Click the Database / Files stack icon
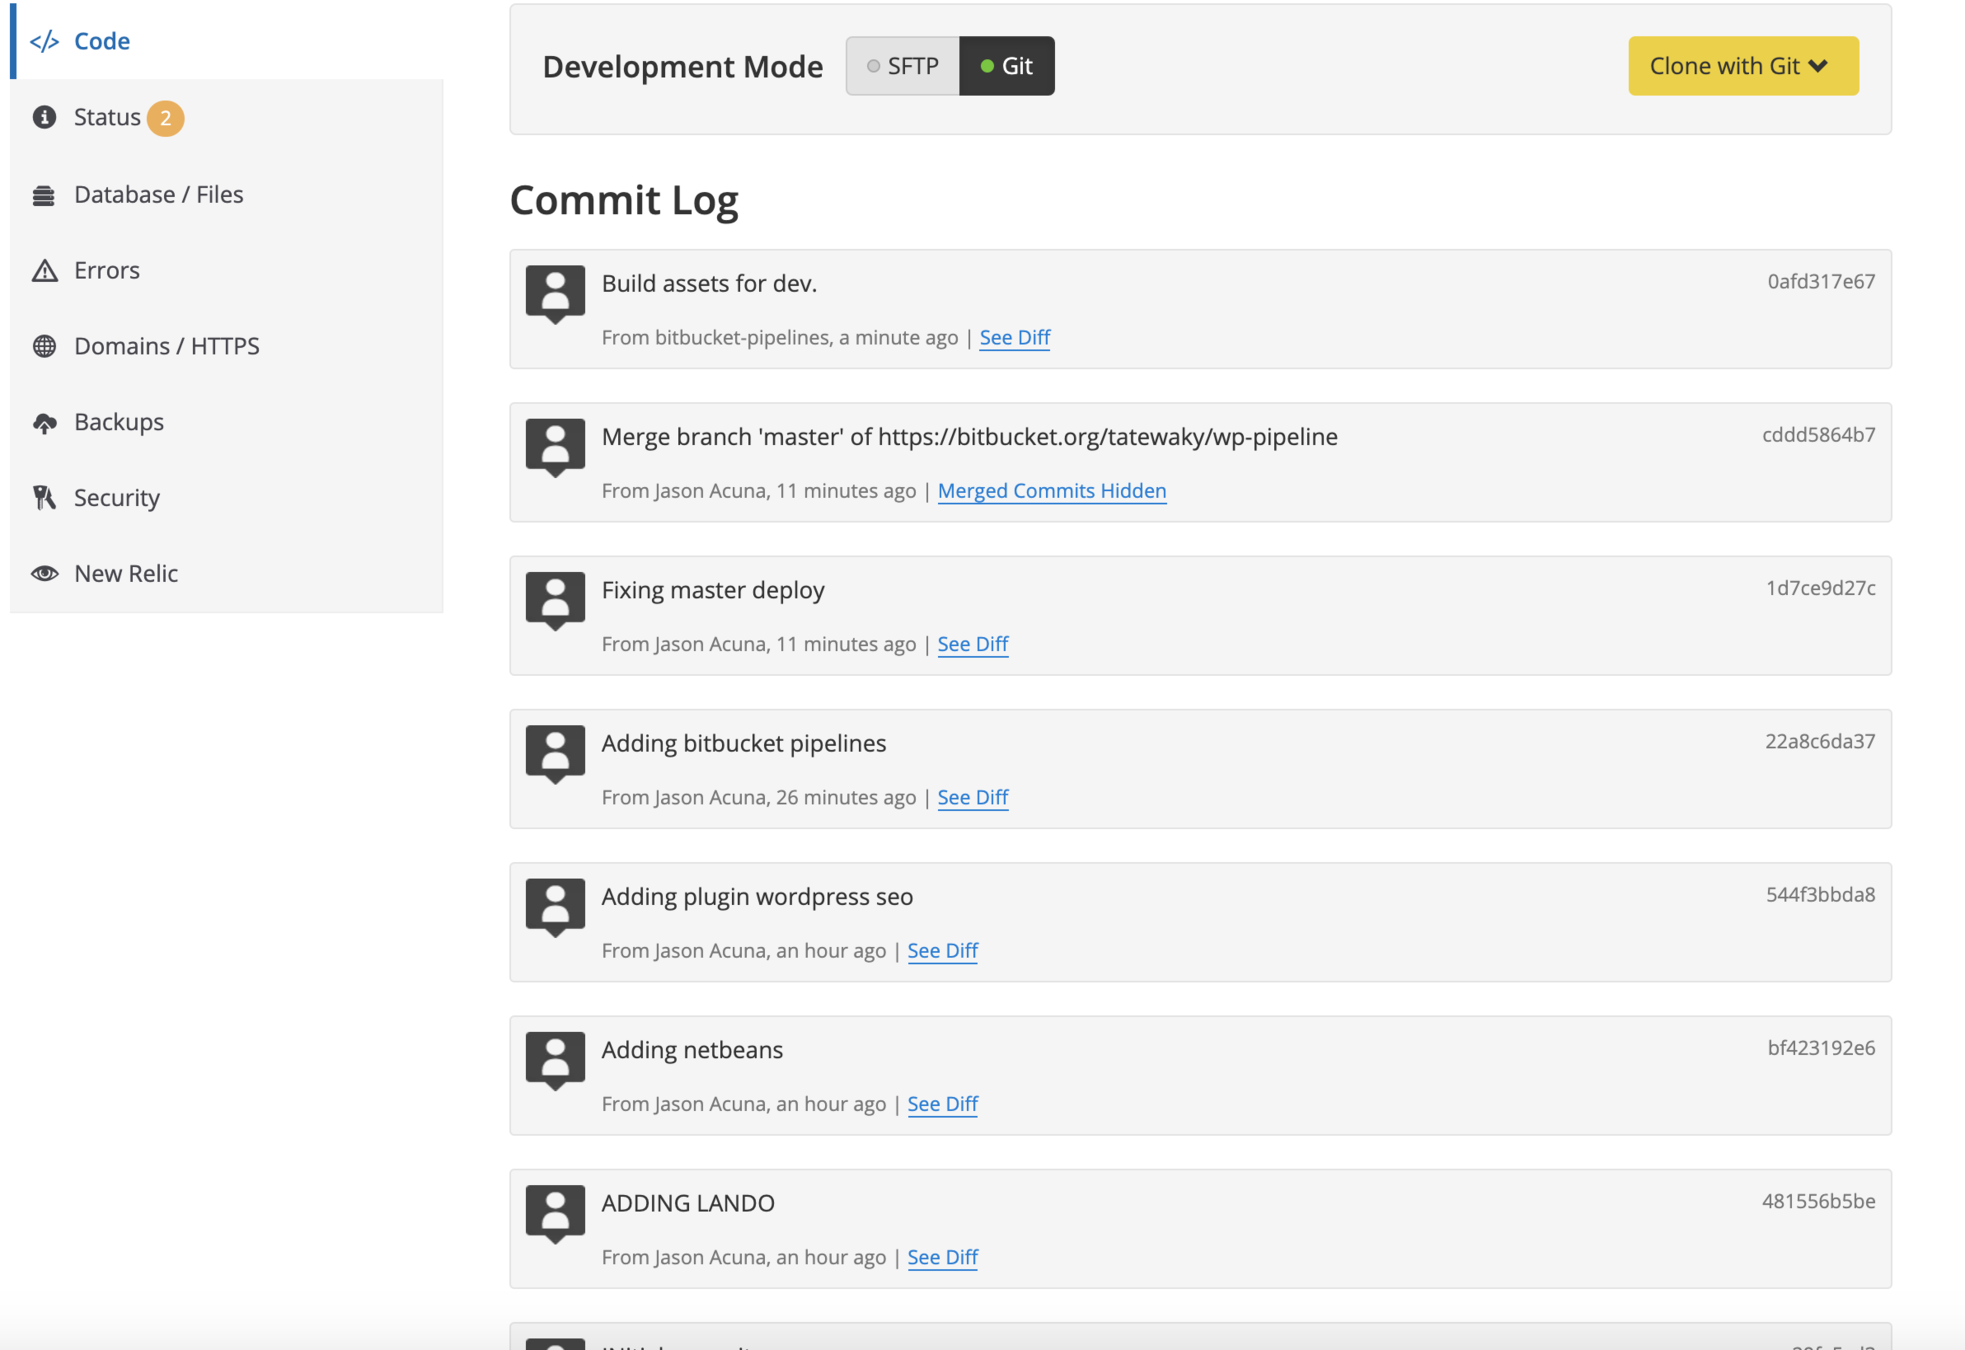The image size is (1965, 1350). 44,195
